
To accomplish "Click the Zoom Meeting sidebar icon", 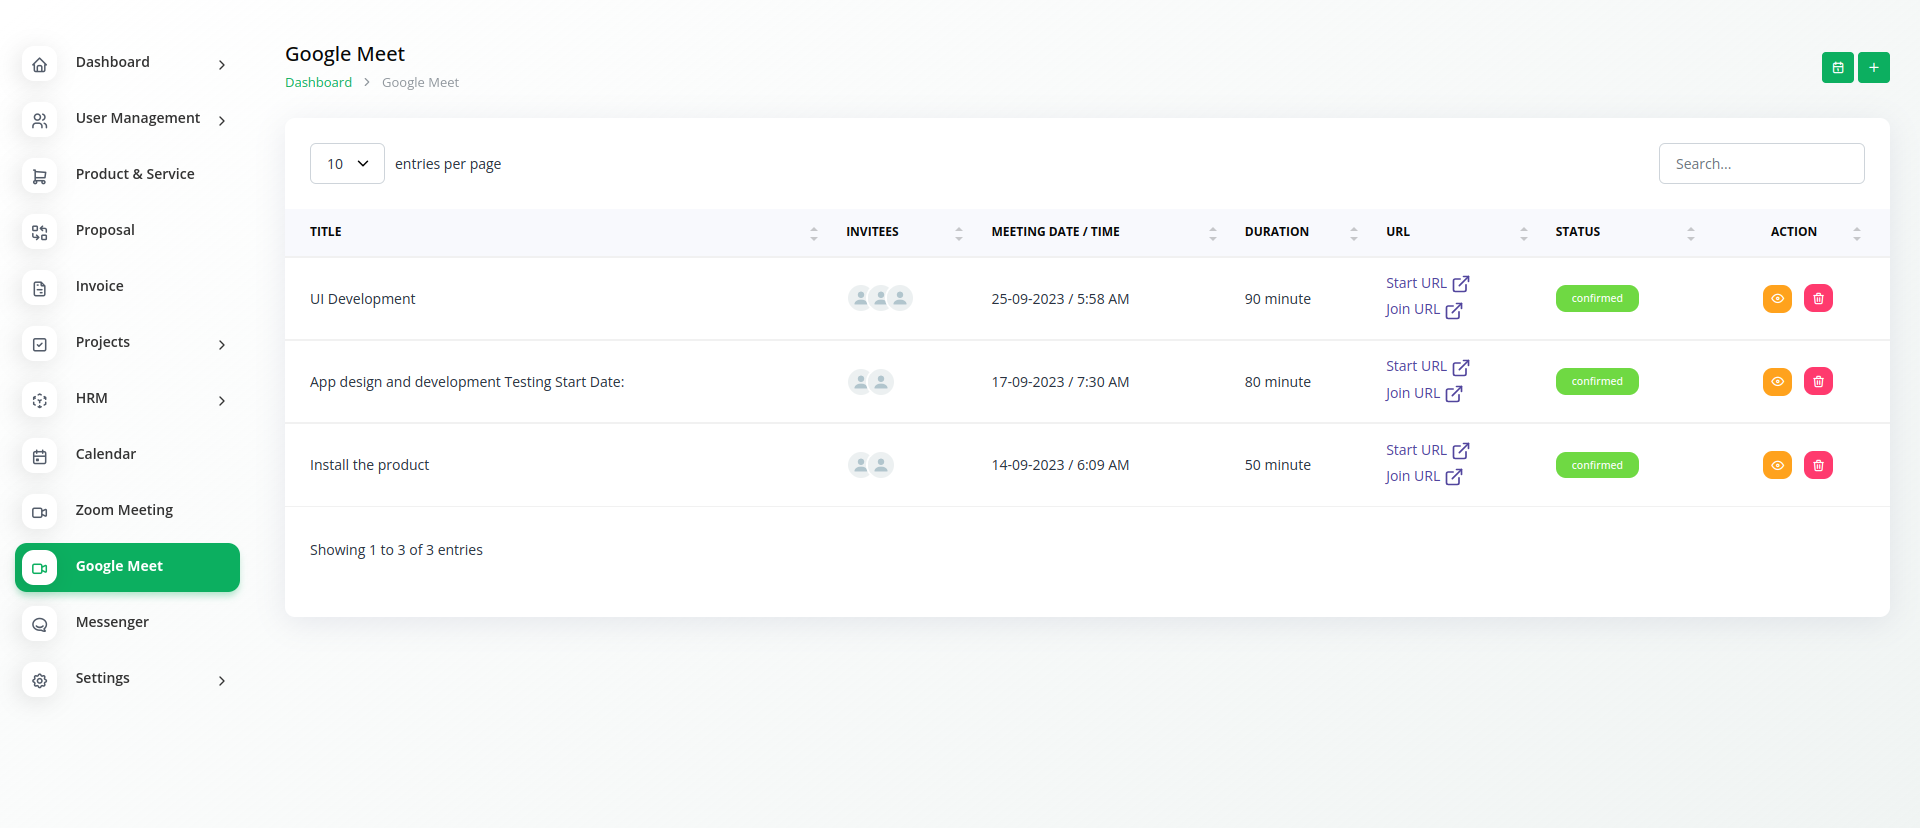I will tap(40, 512).
